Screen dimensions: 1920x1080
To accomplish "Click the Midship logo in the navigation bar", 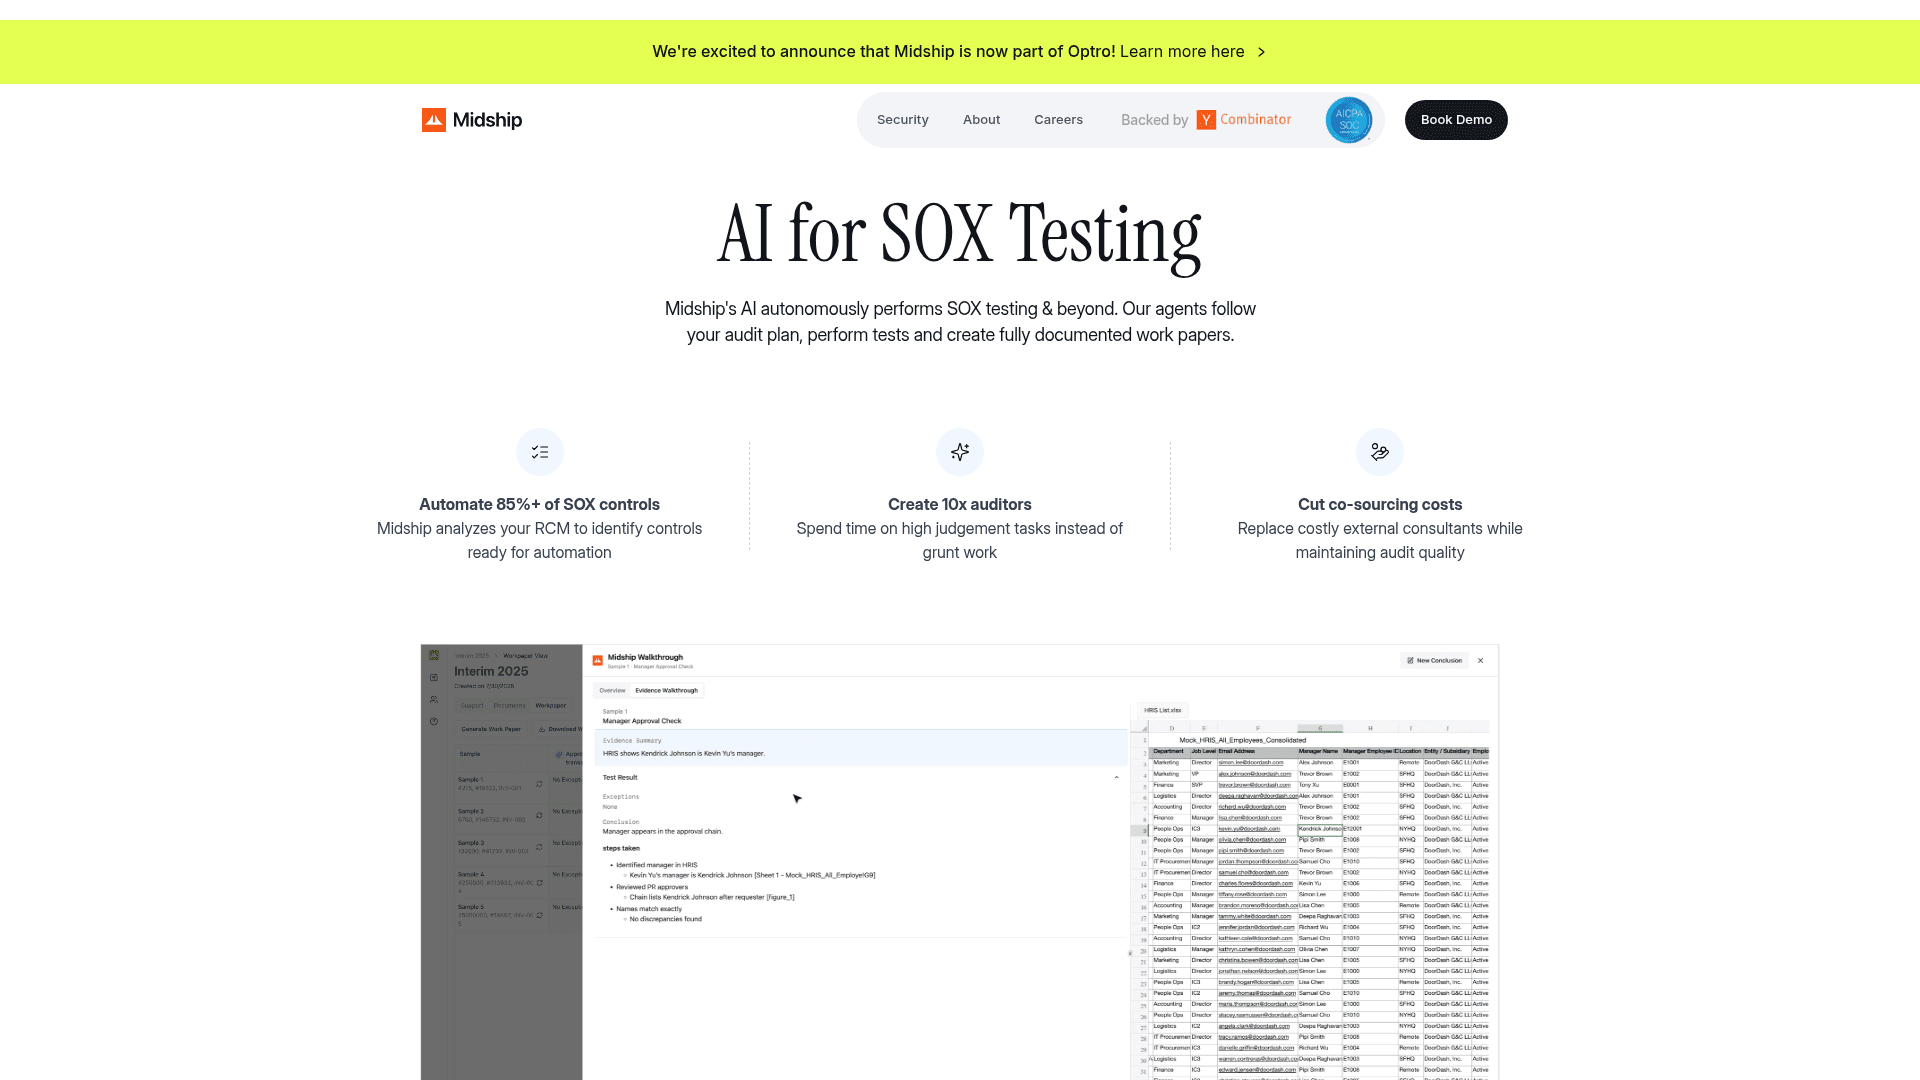I will 472,120.
